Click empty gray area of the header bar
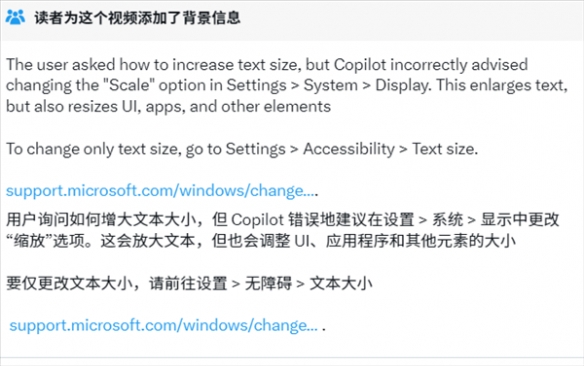Image resolution: width=584 pixels, height=366 pixels. coord(410,19)
